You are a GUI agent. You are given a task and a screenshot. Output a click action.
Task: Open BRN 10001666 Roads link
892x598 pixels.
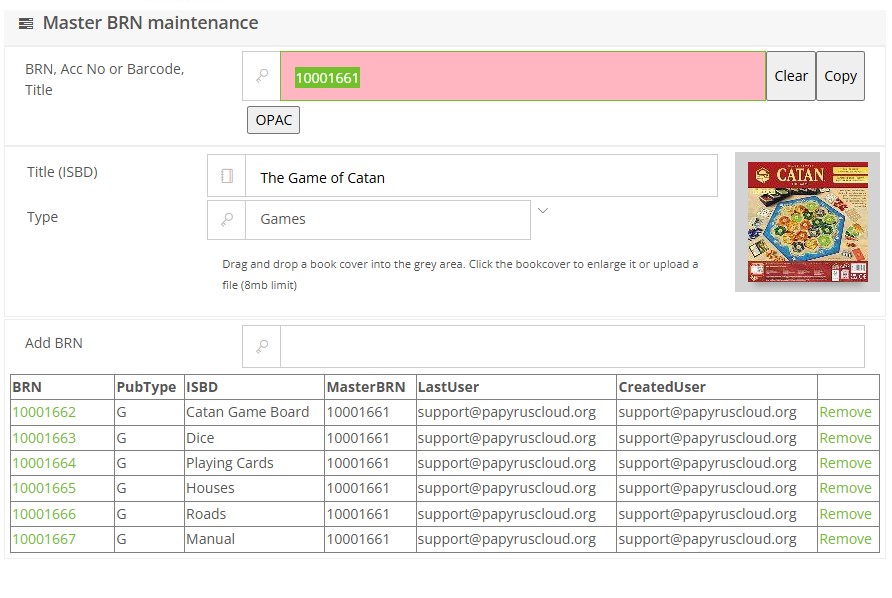point(44,514)
